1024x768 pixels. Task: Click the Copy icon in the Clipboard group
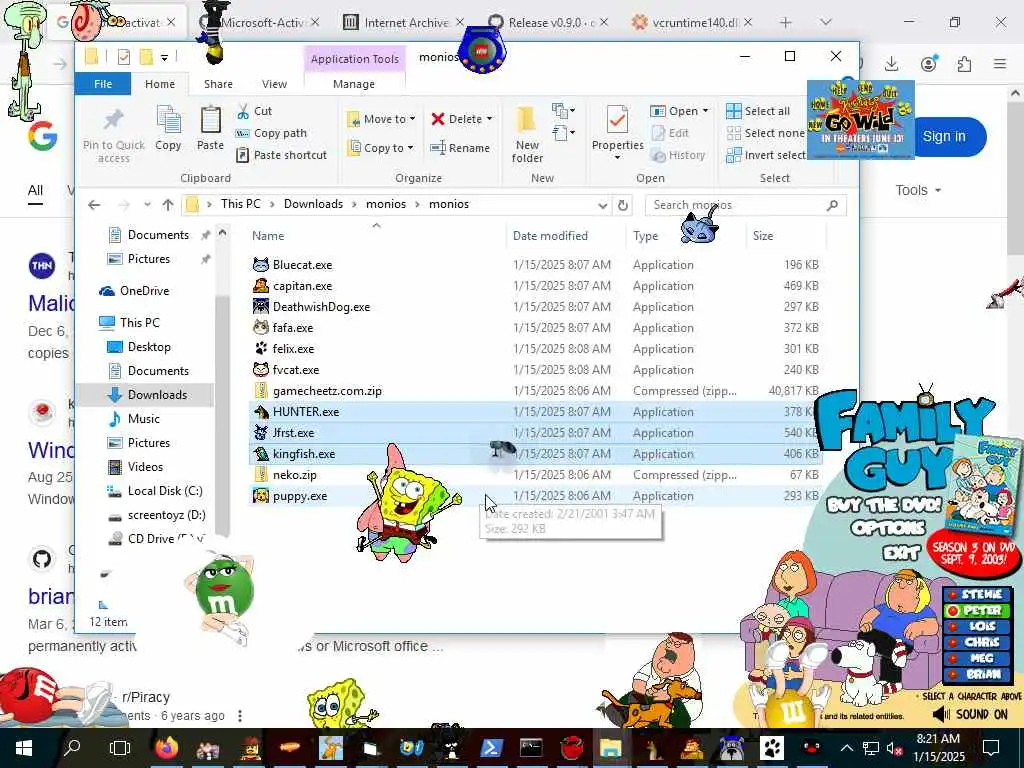pos(168,120)
